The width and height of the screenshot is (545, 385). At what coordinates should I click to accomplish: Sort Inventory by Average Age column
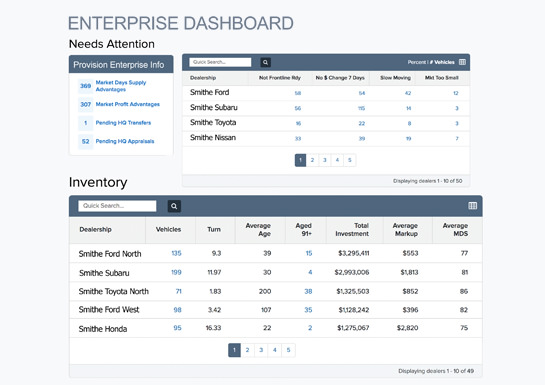point(258,230)
